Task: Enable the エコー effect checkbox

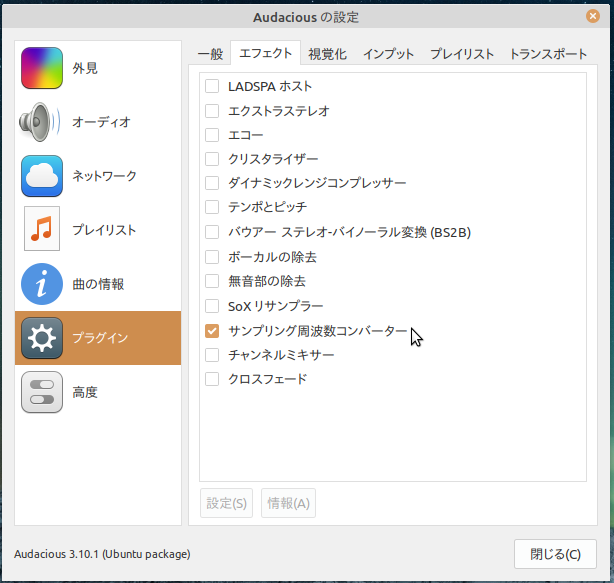Action: pyautogui.click(x=212, y=135)
